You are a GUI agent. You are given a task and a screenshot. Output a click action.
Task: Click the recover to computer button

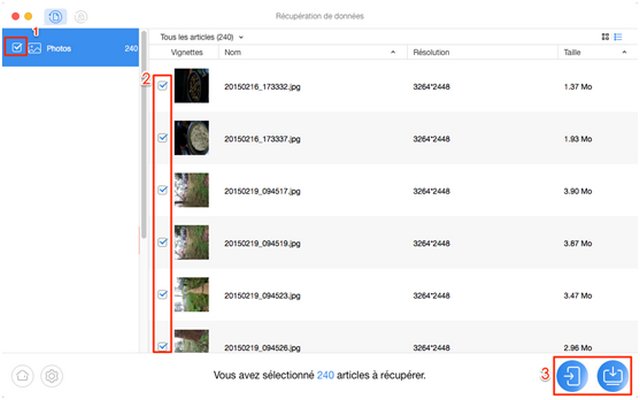click(611, 375)
